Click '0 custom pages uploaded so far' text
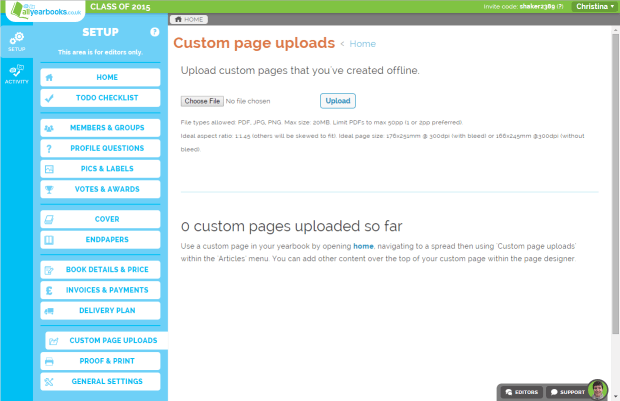Image resolution: width=620 pixels, height=401 pixels. pos(291,227)
